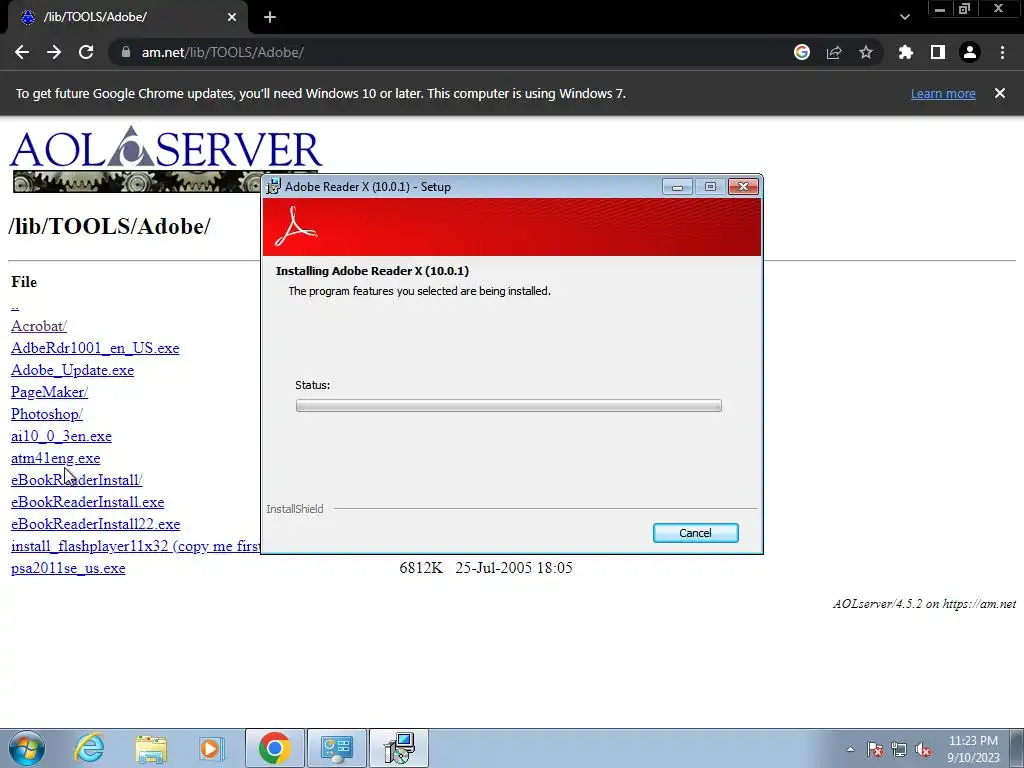The image size is (1024, 768).
Task: Click the date 25-Jul-2005 18:05
Action: tap(514, 568)
